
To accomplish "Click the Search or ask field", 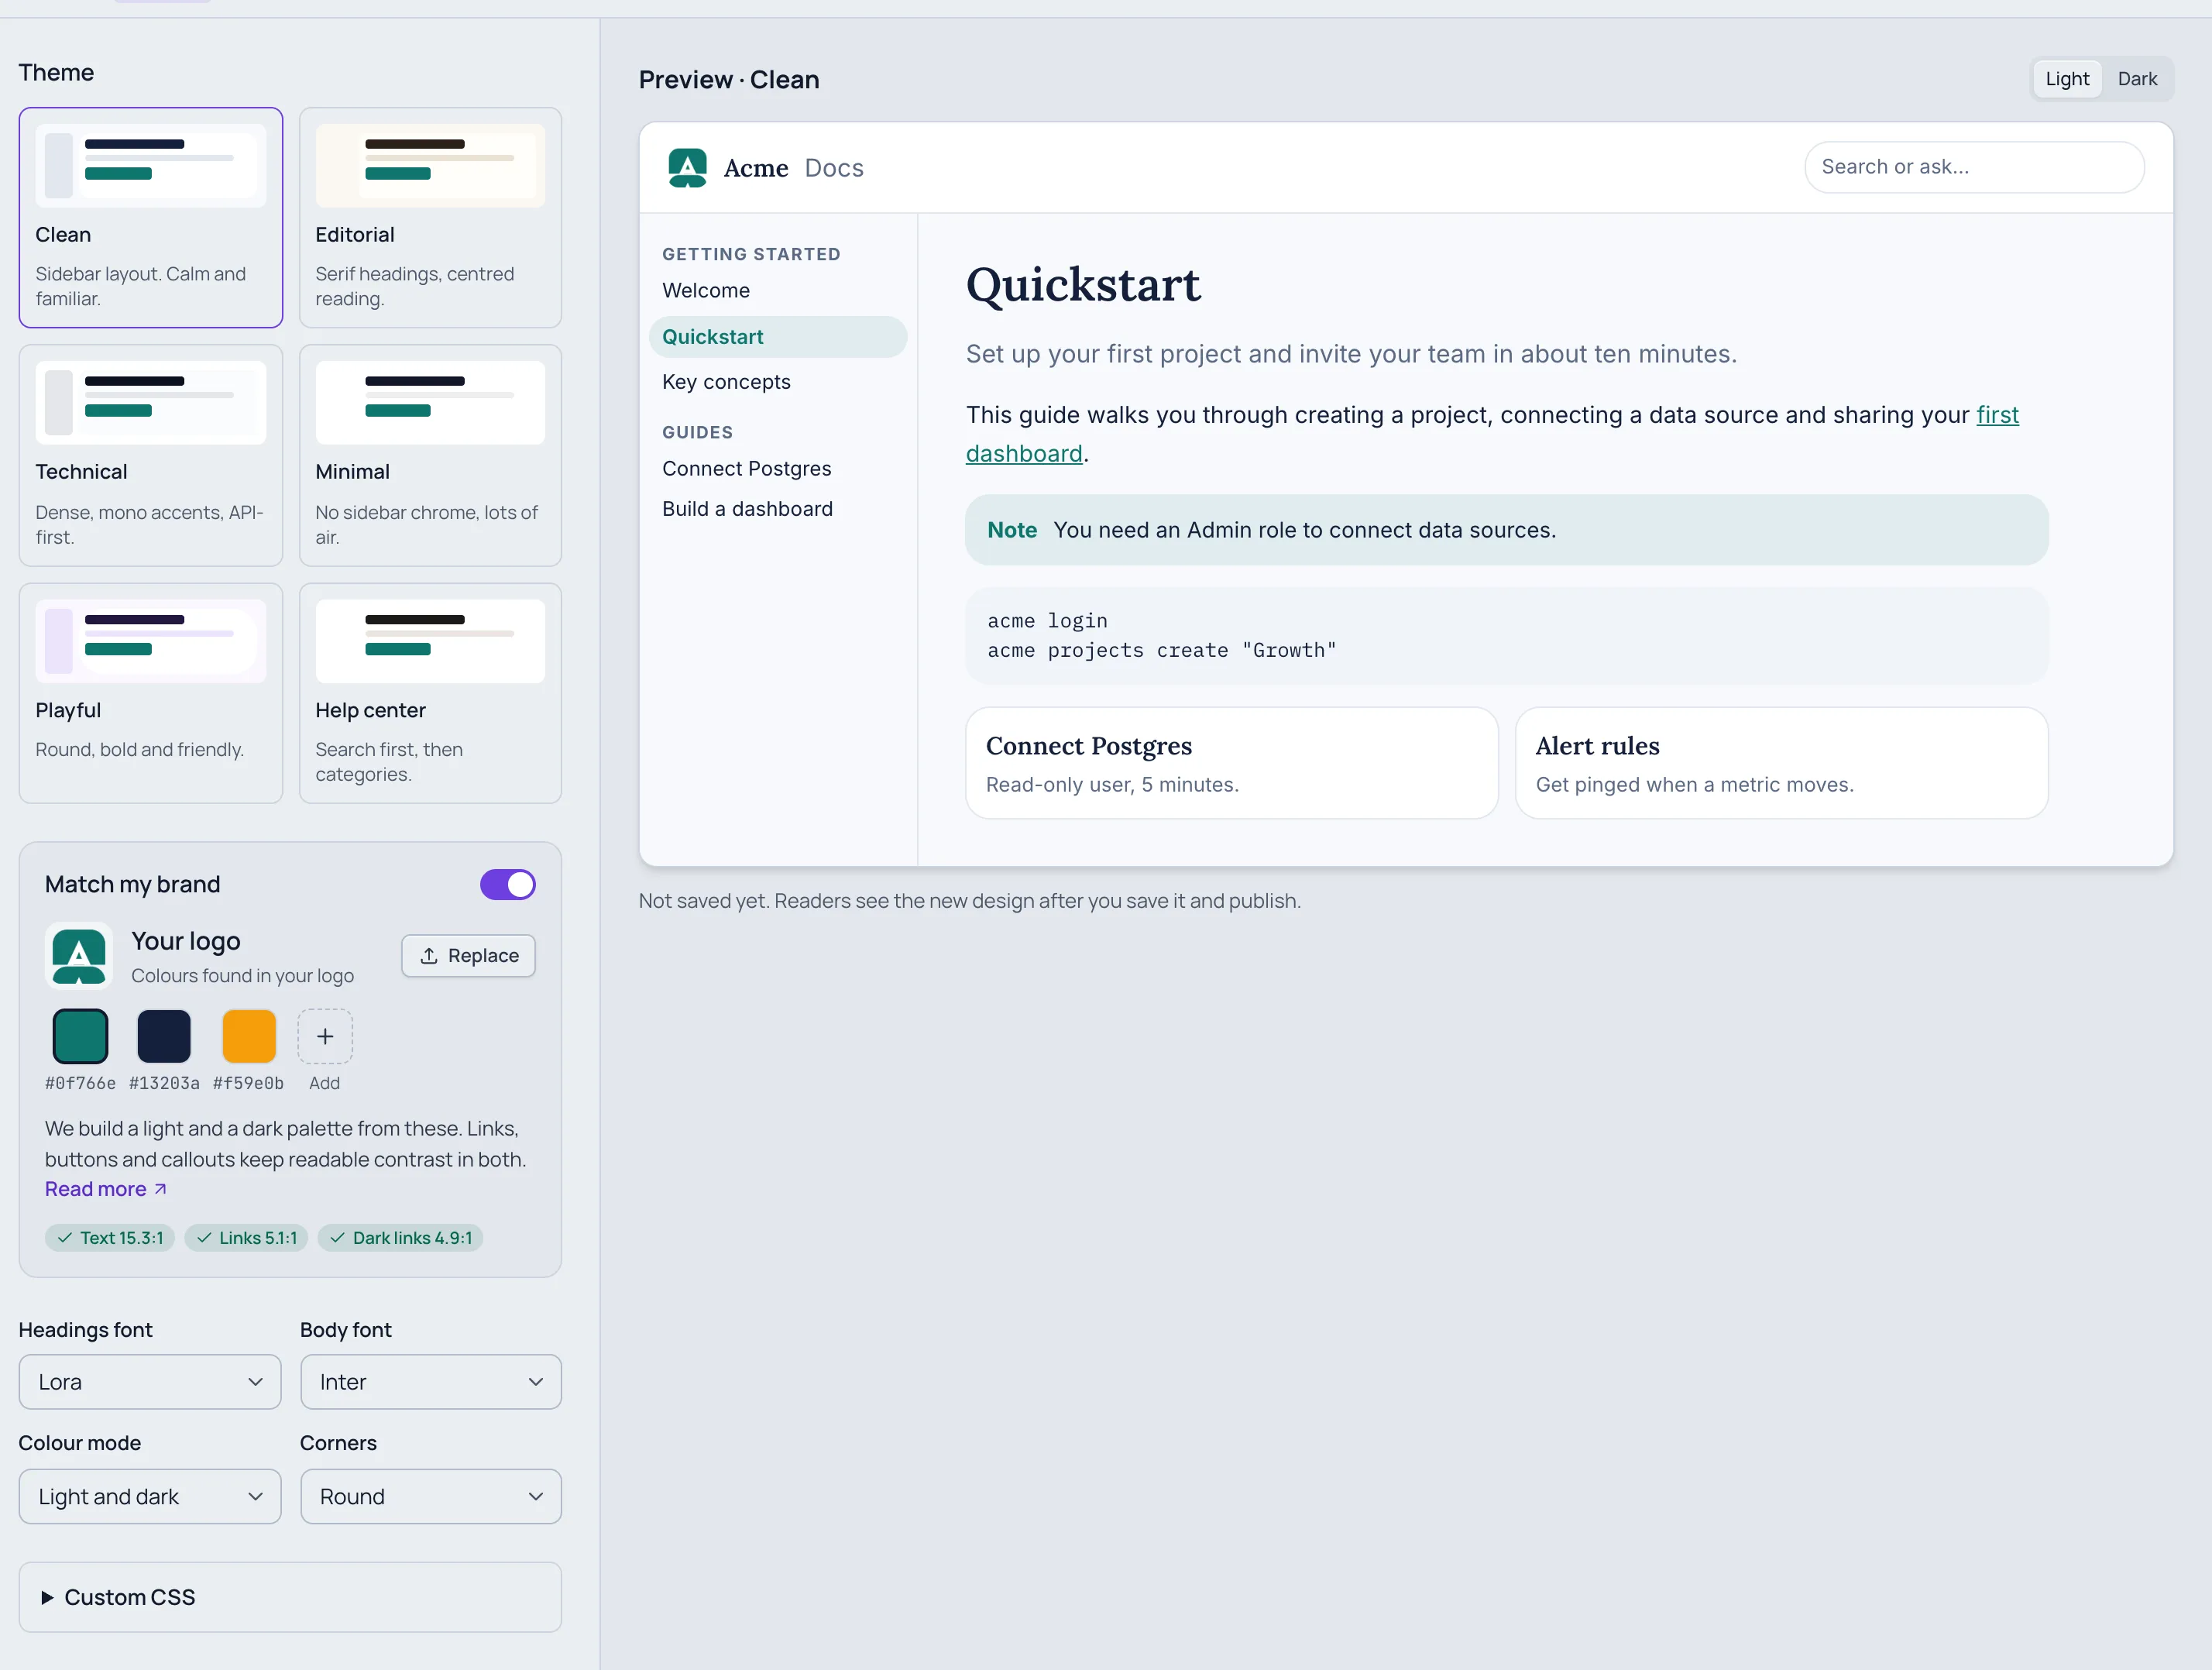I will 1974,167.
